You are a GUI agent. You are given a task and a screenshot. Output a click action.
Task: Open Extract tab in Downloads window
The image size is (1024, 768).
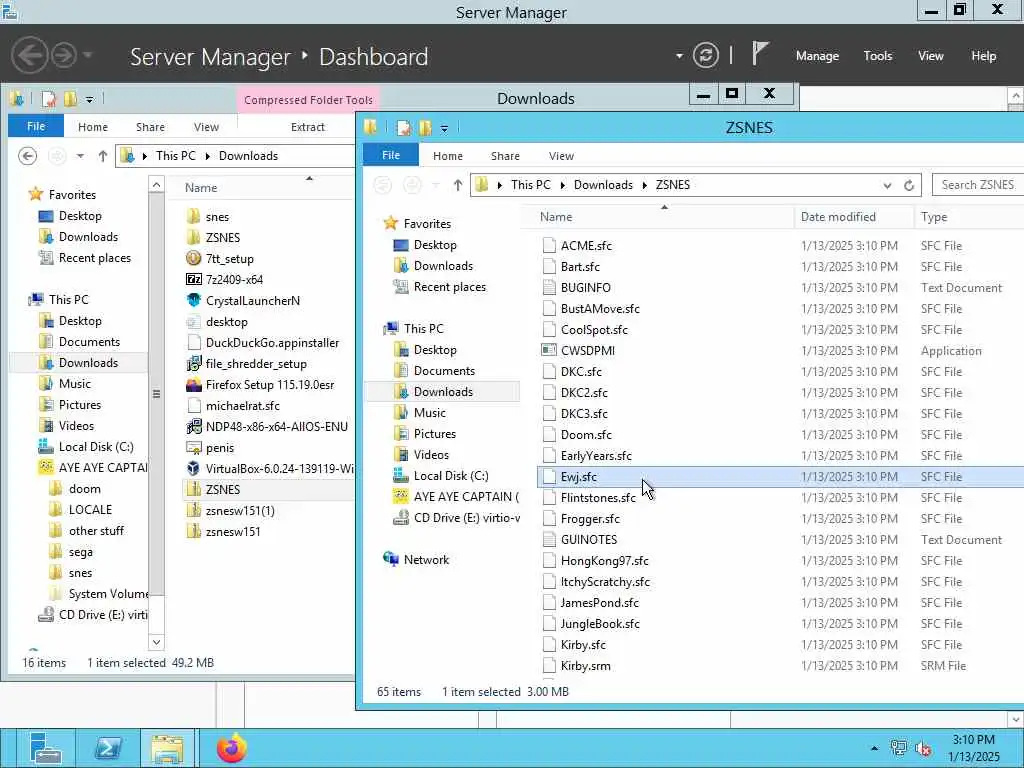click(x=308, y=127)
